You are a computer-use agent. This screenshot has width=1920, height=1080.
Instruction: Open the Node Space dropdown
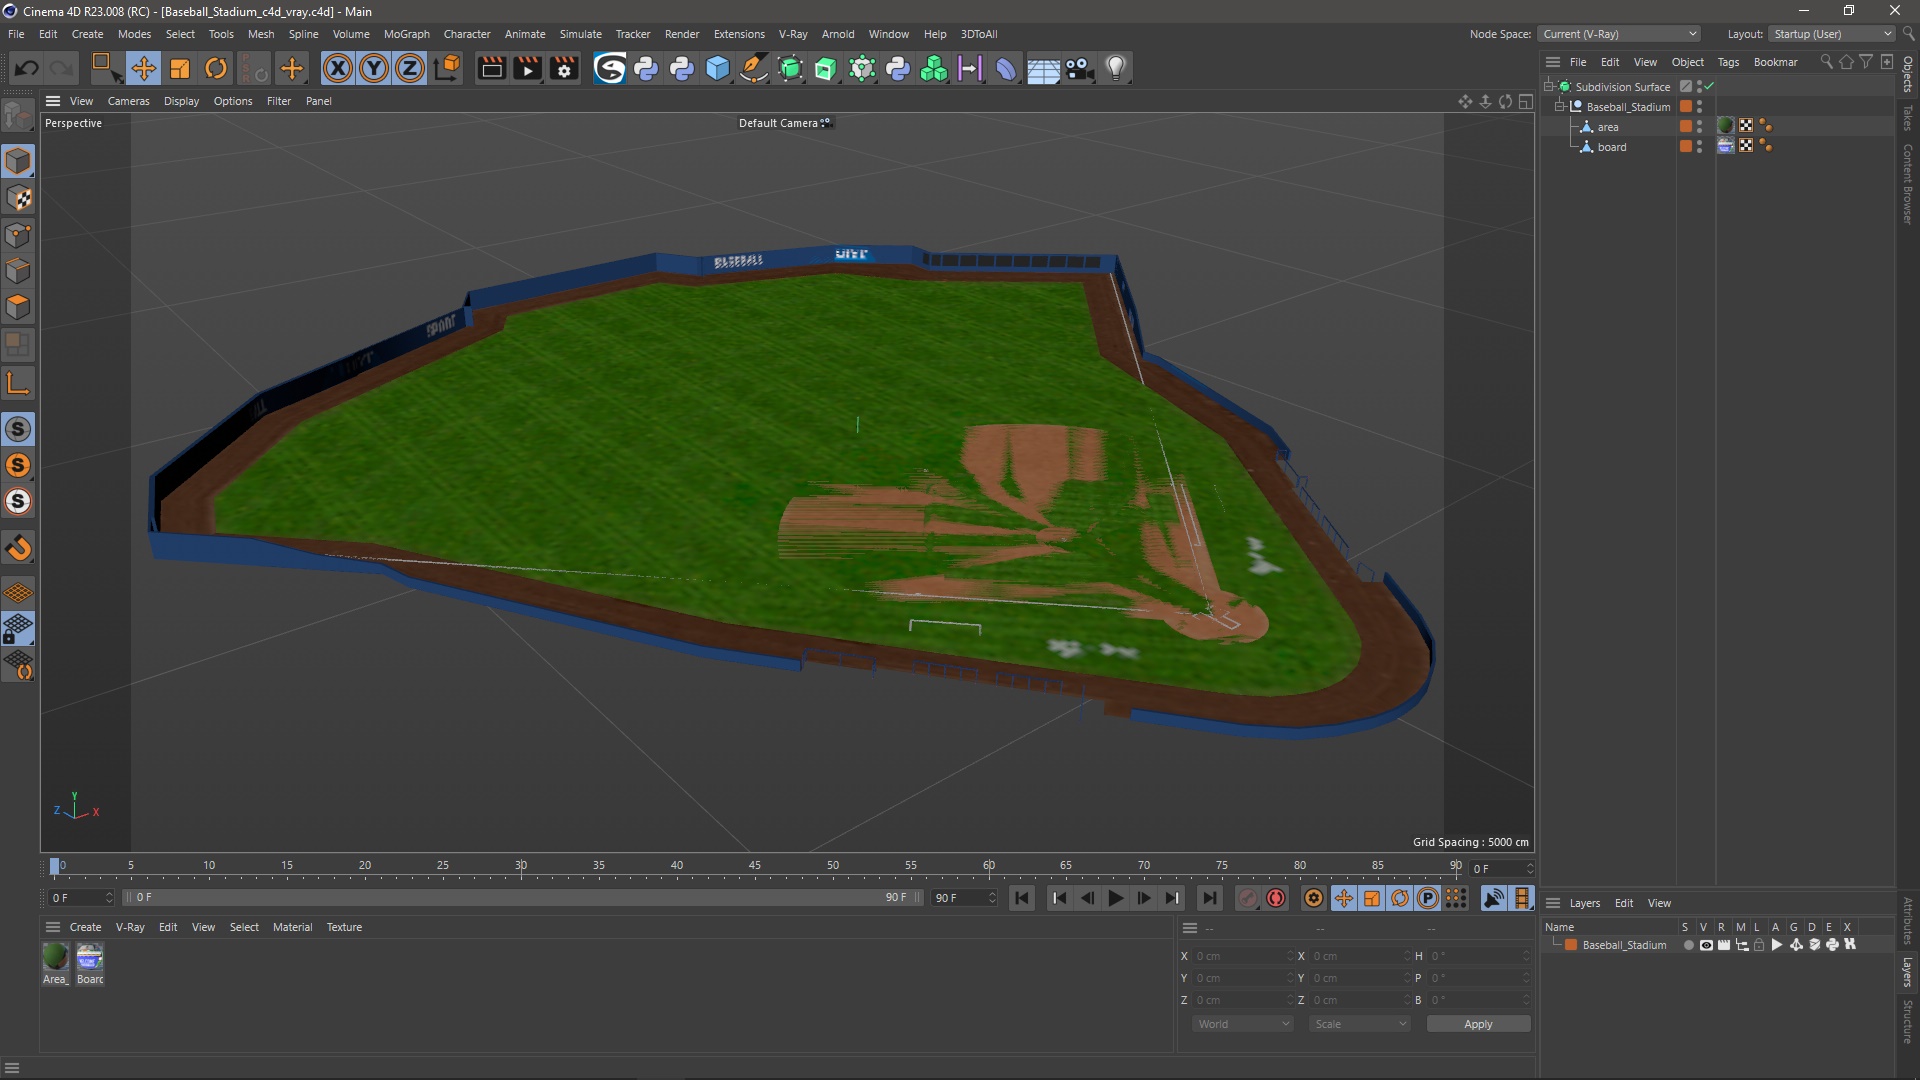click(x=1619, y=34)
